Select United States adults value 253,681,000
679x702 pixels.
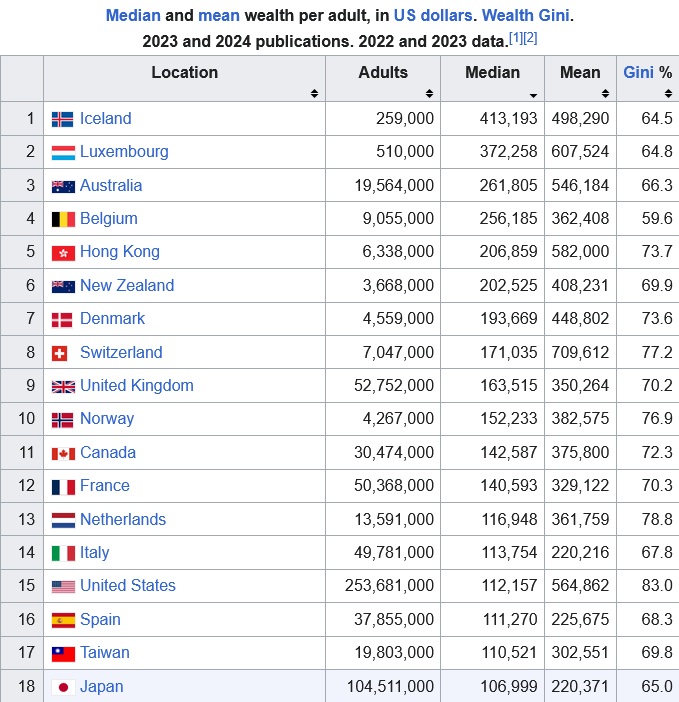(x=389, y=586)
